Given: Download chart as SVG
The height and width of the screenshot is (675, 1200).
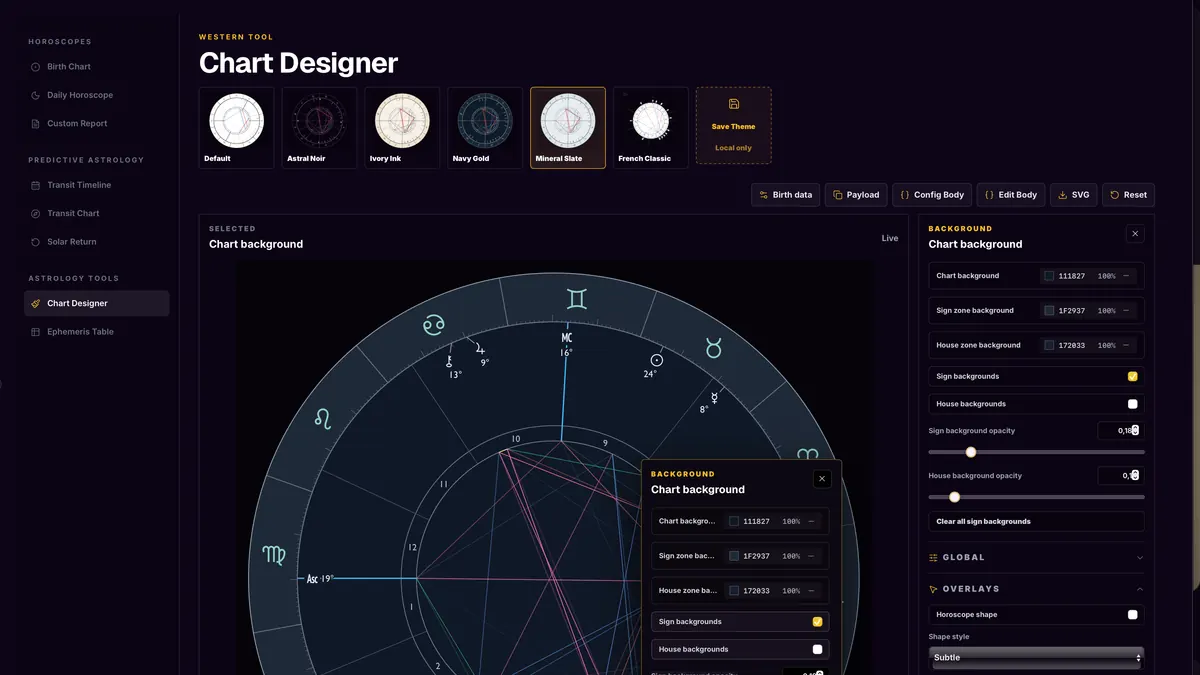Looking at the screenshot, I should [x=1074, y=195].
